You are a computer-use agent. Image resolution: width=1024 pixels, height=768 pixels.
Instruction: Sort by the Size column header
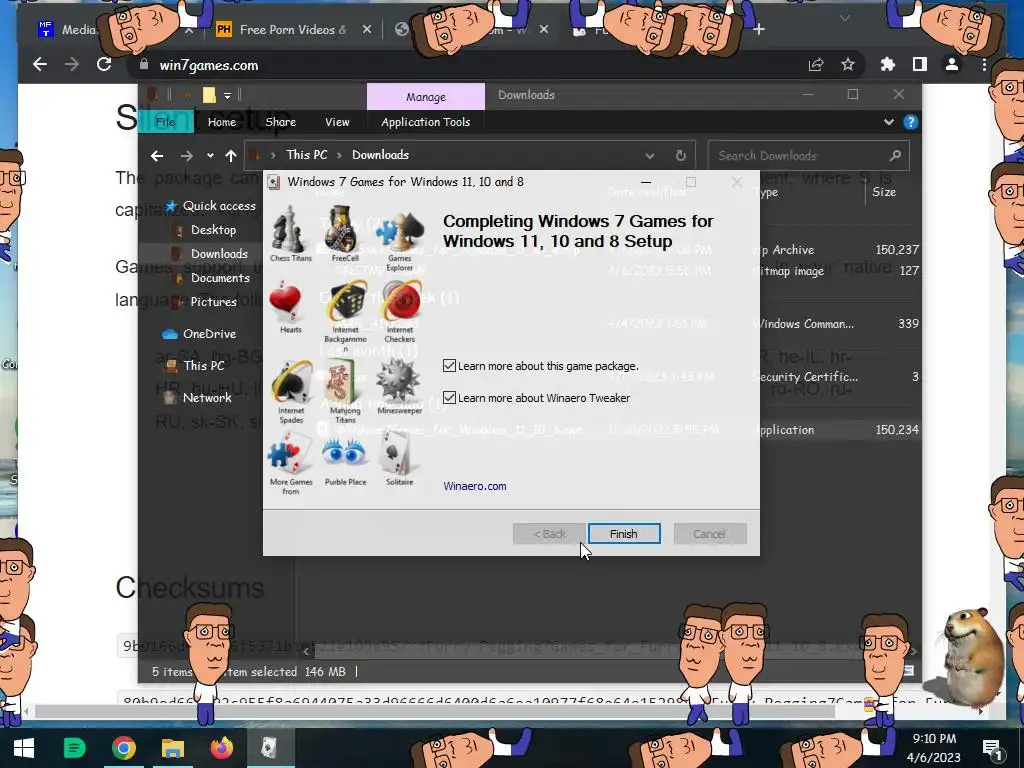tap(884, 192)
